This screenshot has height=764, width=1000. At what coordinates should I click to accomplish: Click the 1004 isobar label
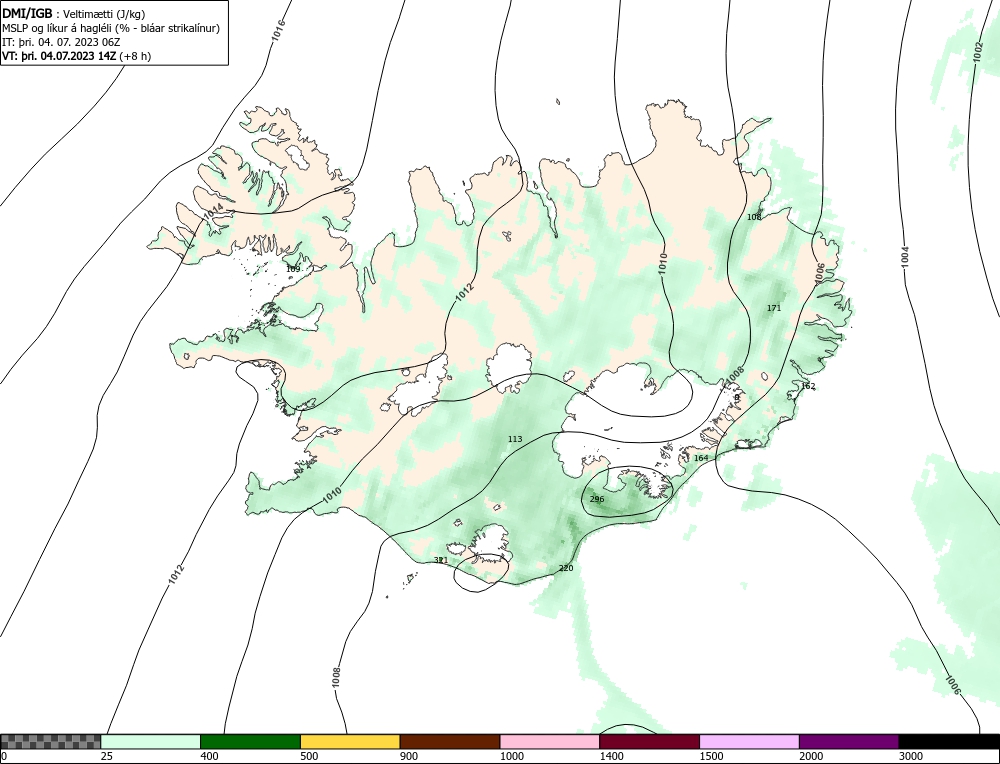pos(905,256)
